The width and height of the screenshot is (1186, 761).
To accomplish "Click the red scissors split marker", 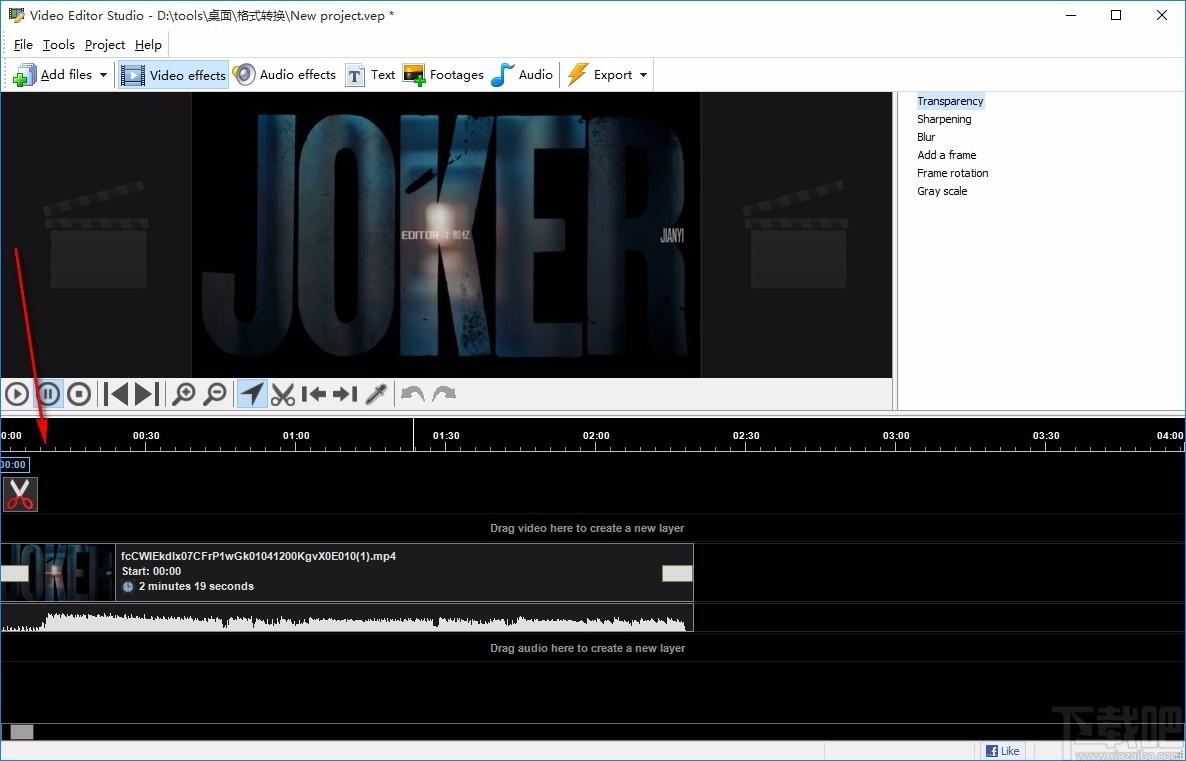I will [x=20, y=494].
